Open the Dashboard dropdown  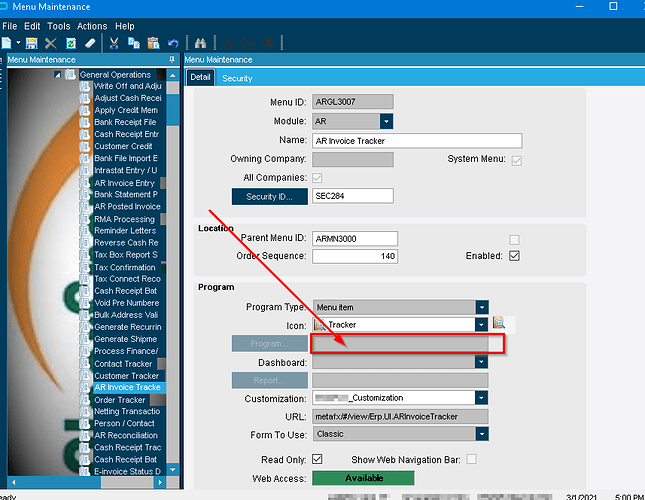[x=481, y=362]
